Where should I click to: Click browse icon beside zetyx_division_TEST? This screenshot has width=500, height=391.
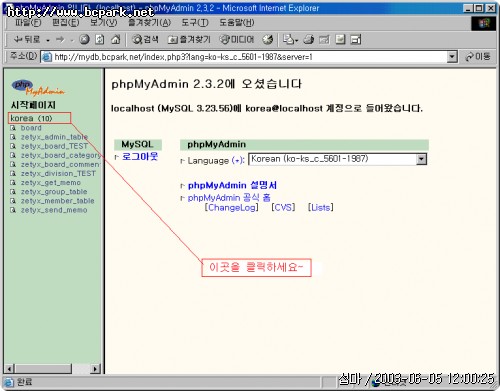tap(13, 173)
